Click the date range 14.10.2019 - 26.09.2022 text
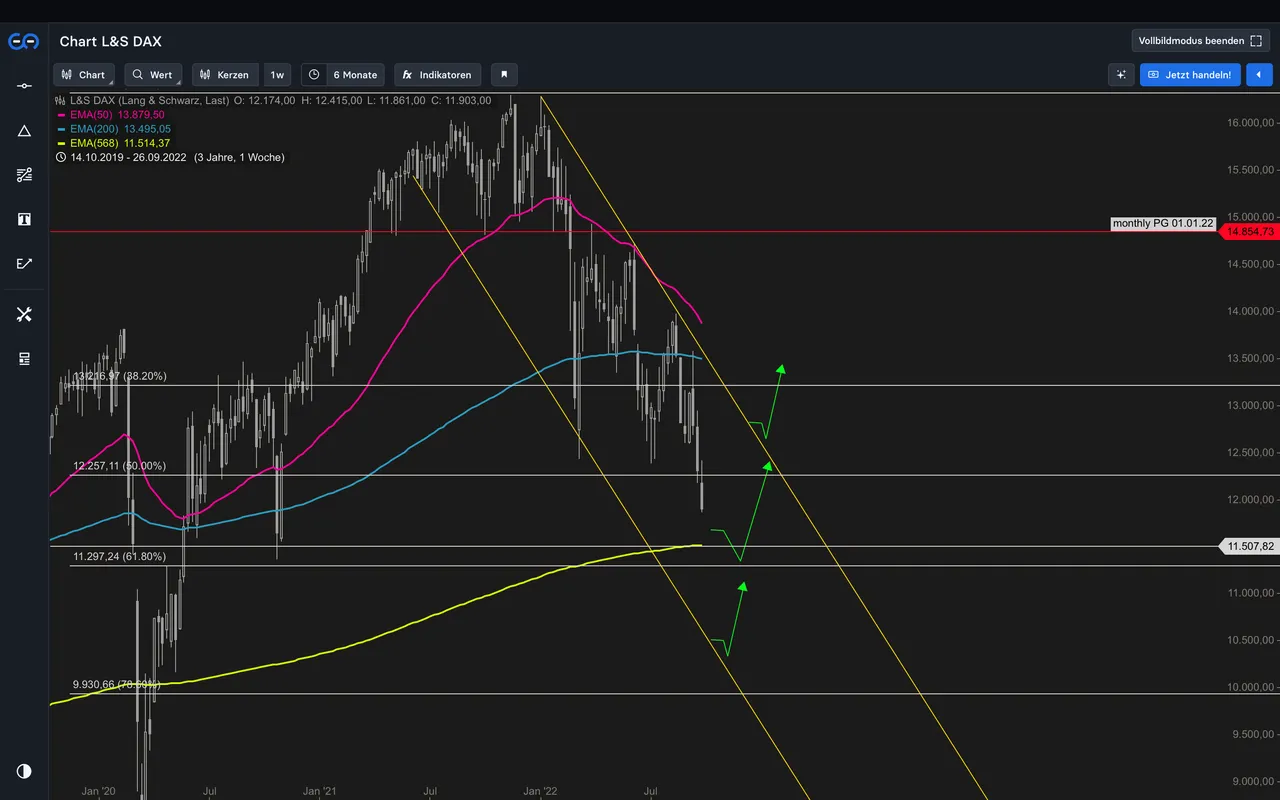 tap(129, 157)
